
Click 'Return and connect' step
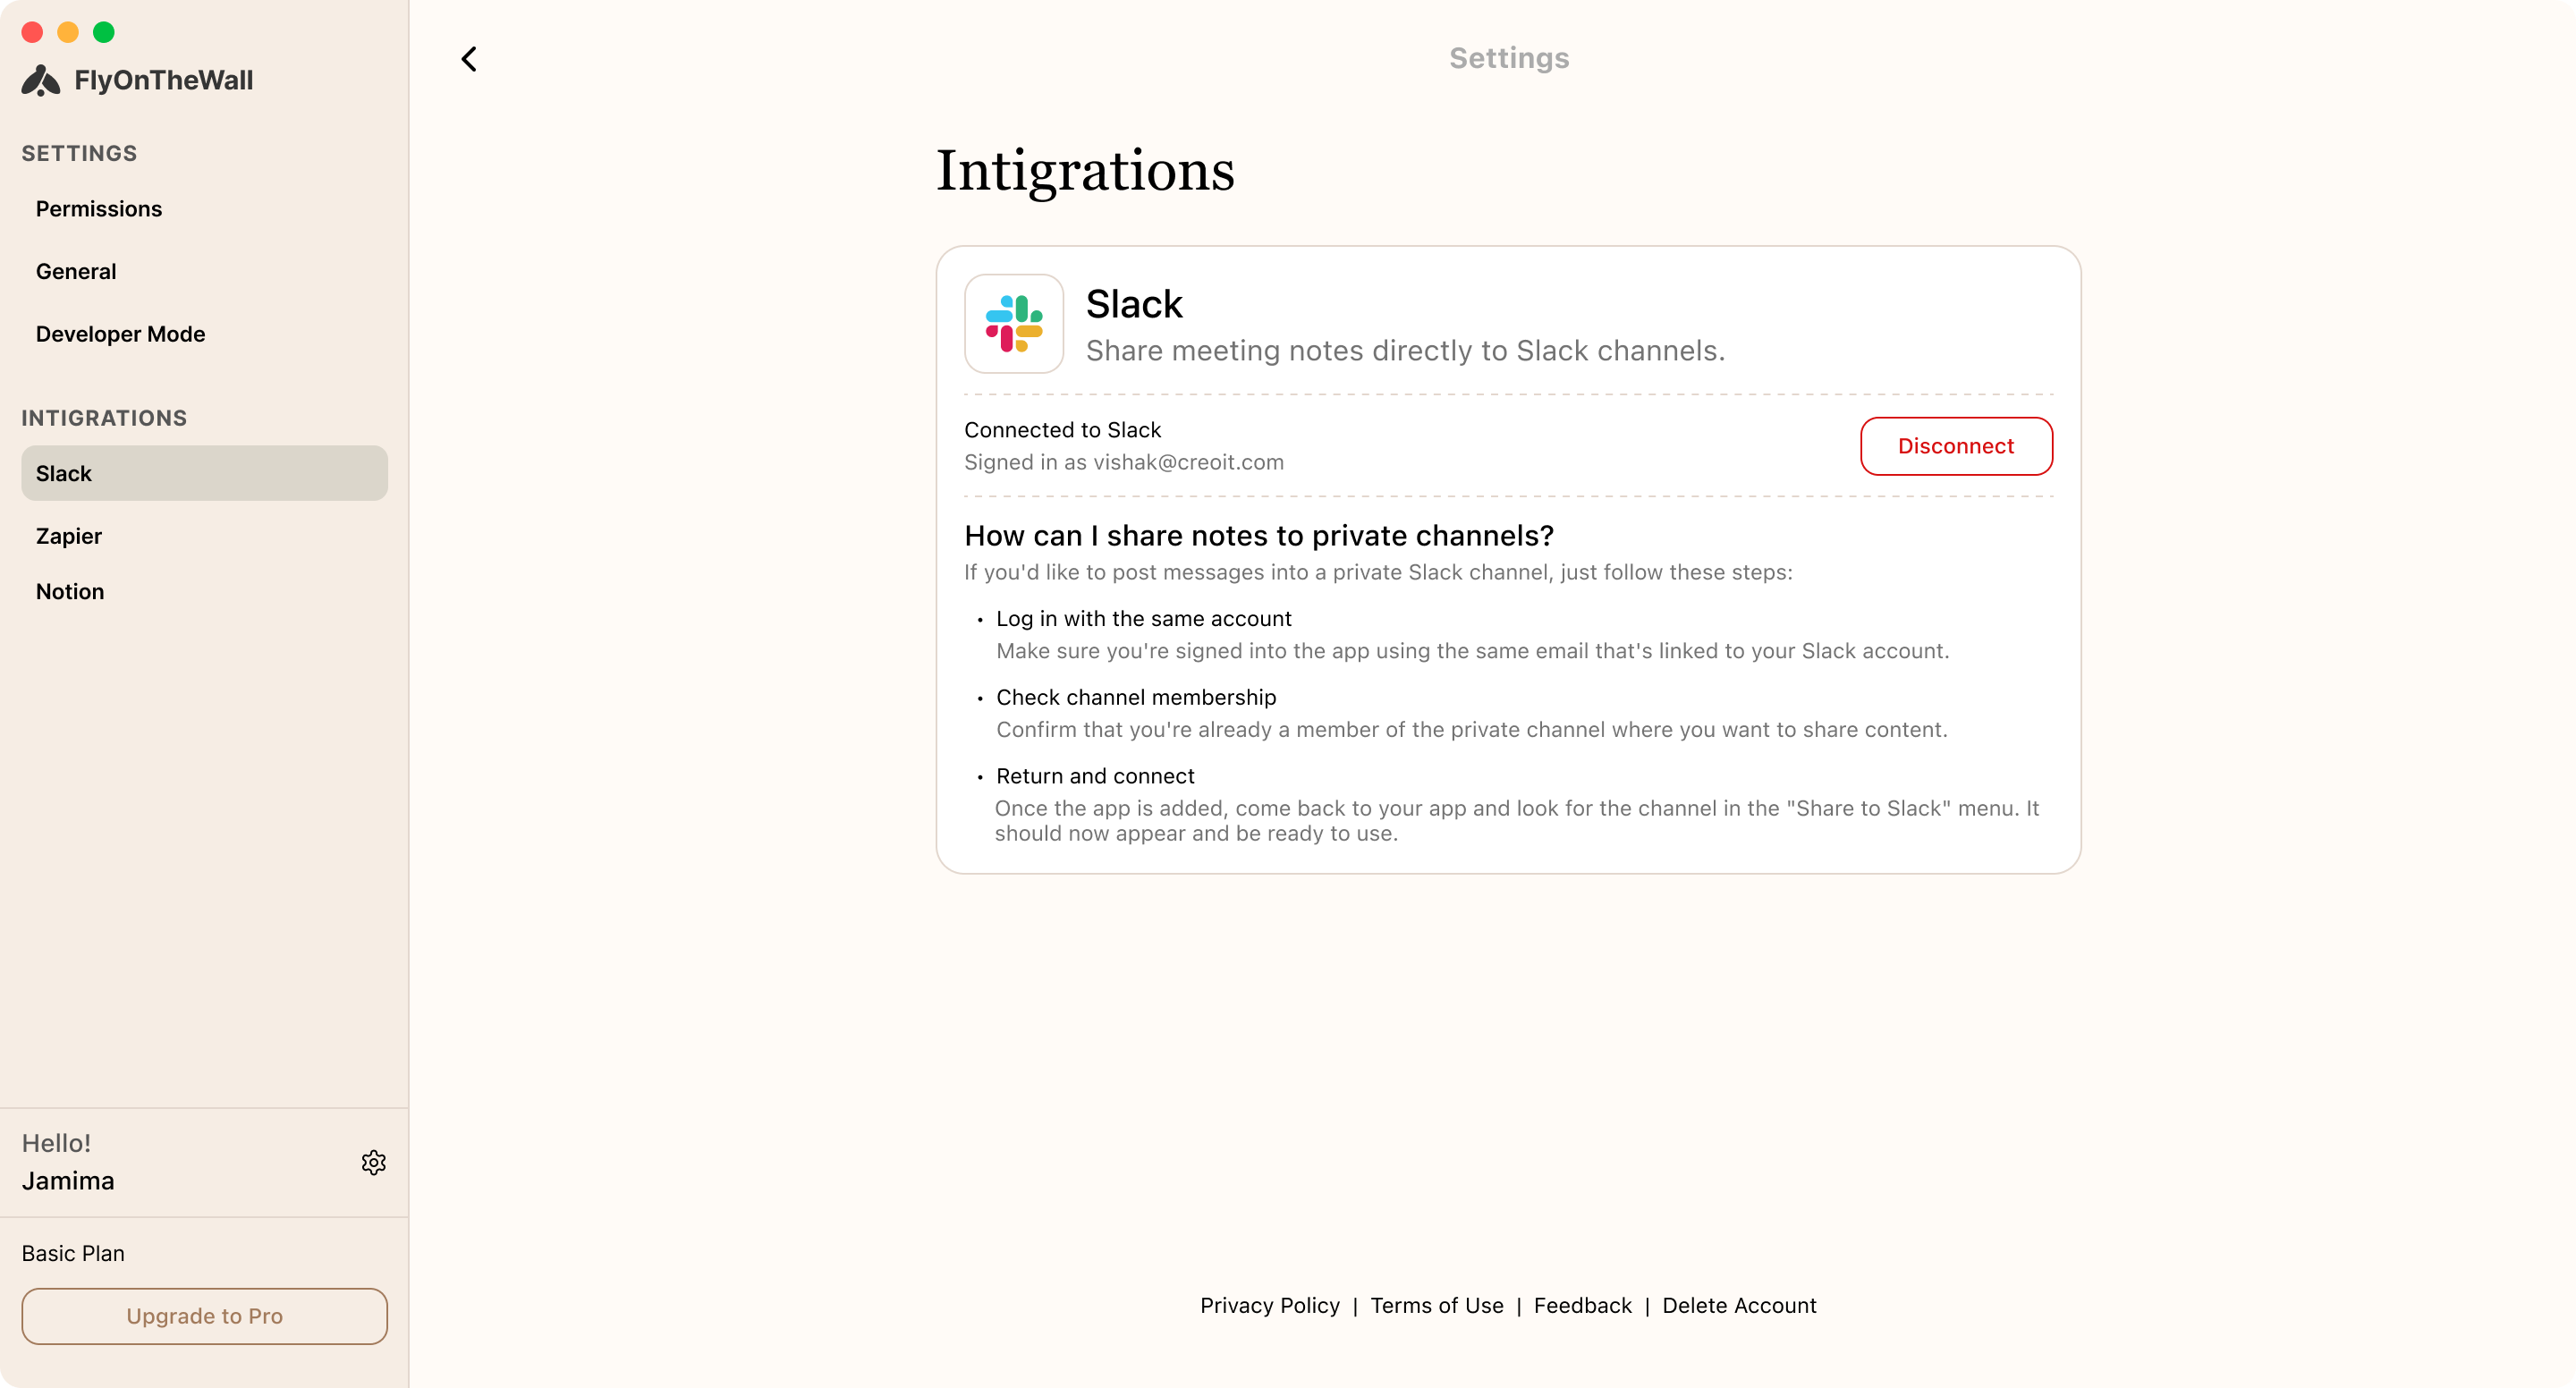[x=1095, y=776]
